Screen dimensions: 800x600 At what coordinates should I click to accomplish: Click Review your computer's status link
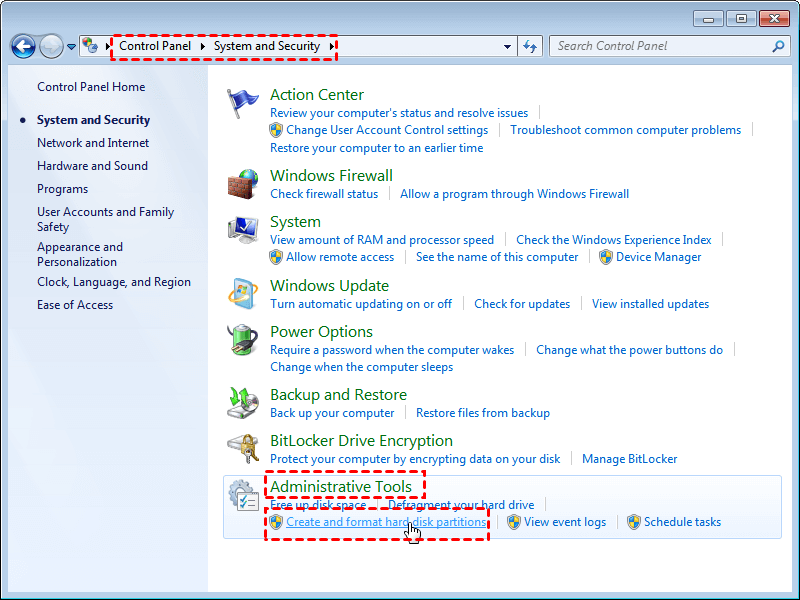(x=399, y=113)
